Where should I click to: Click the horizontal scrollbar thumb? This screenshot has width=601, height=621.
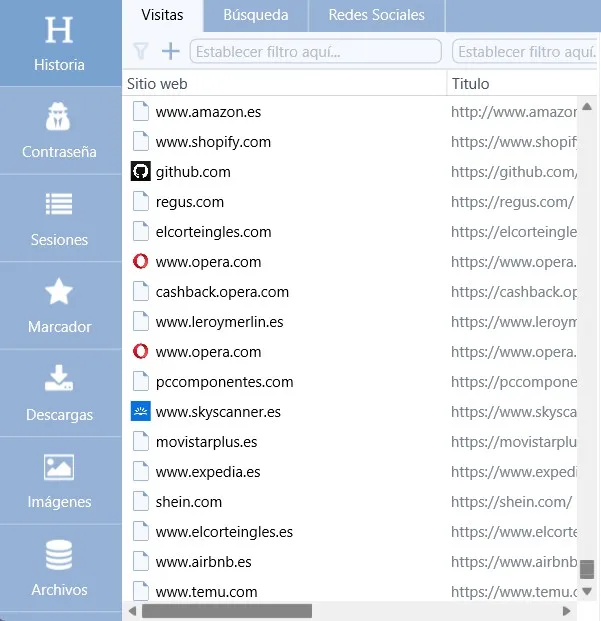click(x=227, y=611)
